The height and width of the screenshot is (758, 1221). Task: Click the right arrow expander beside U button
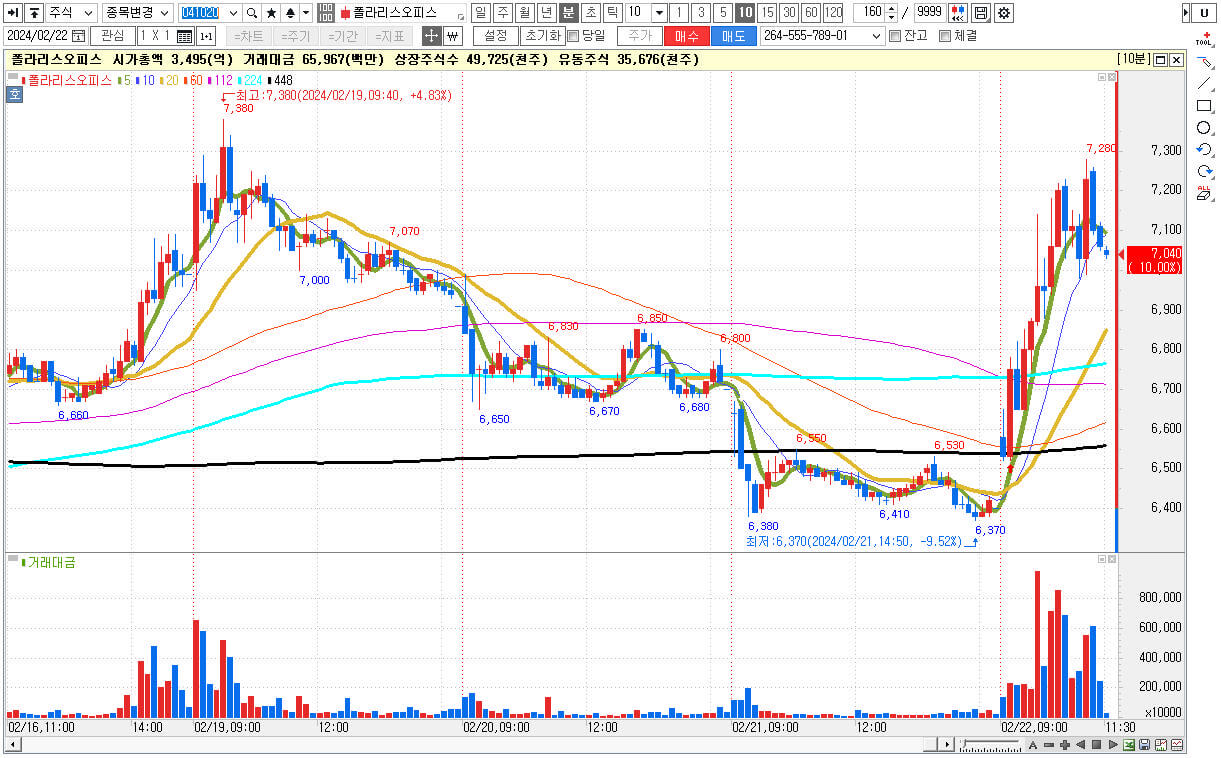coord(1186,13)
